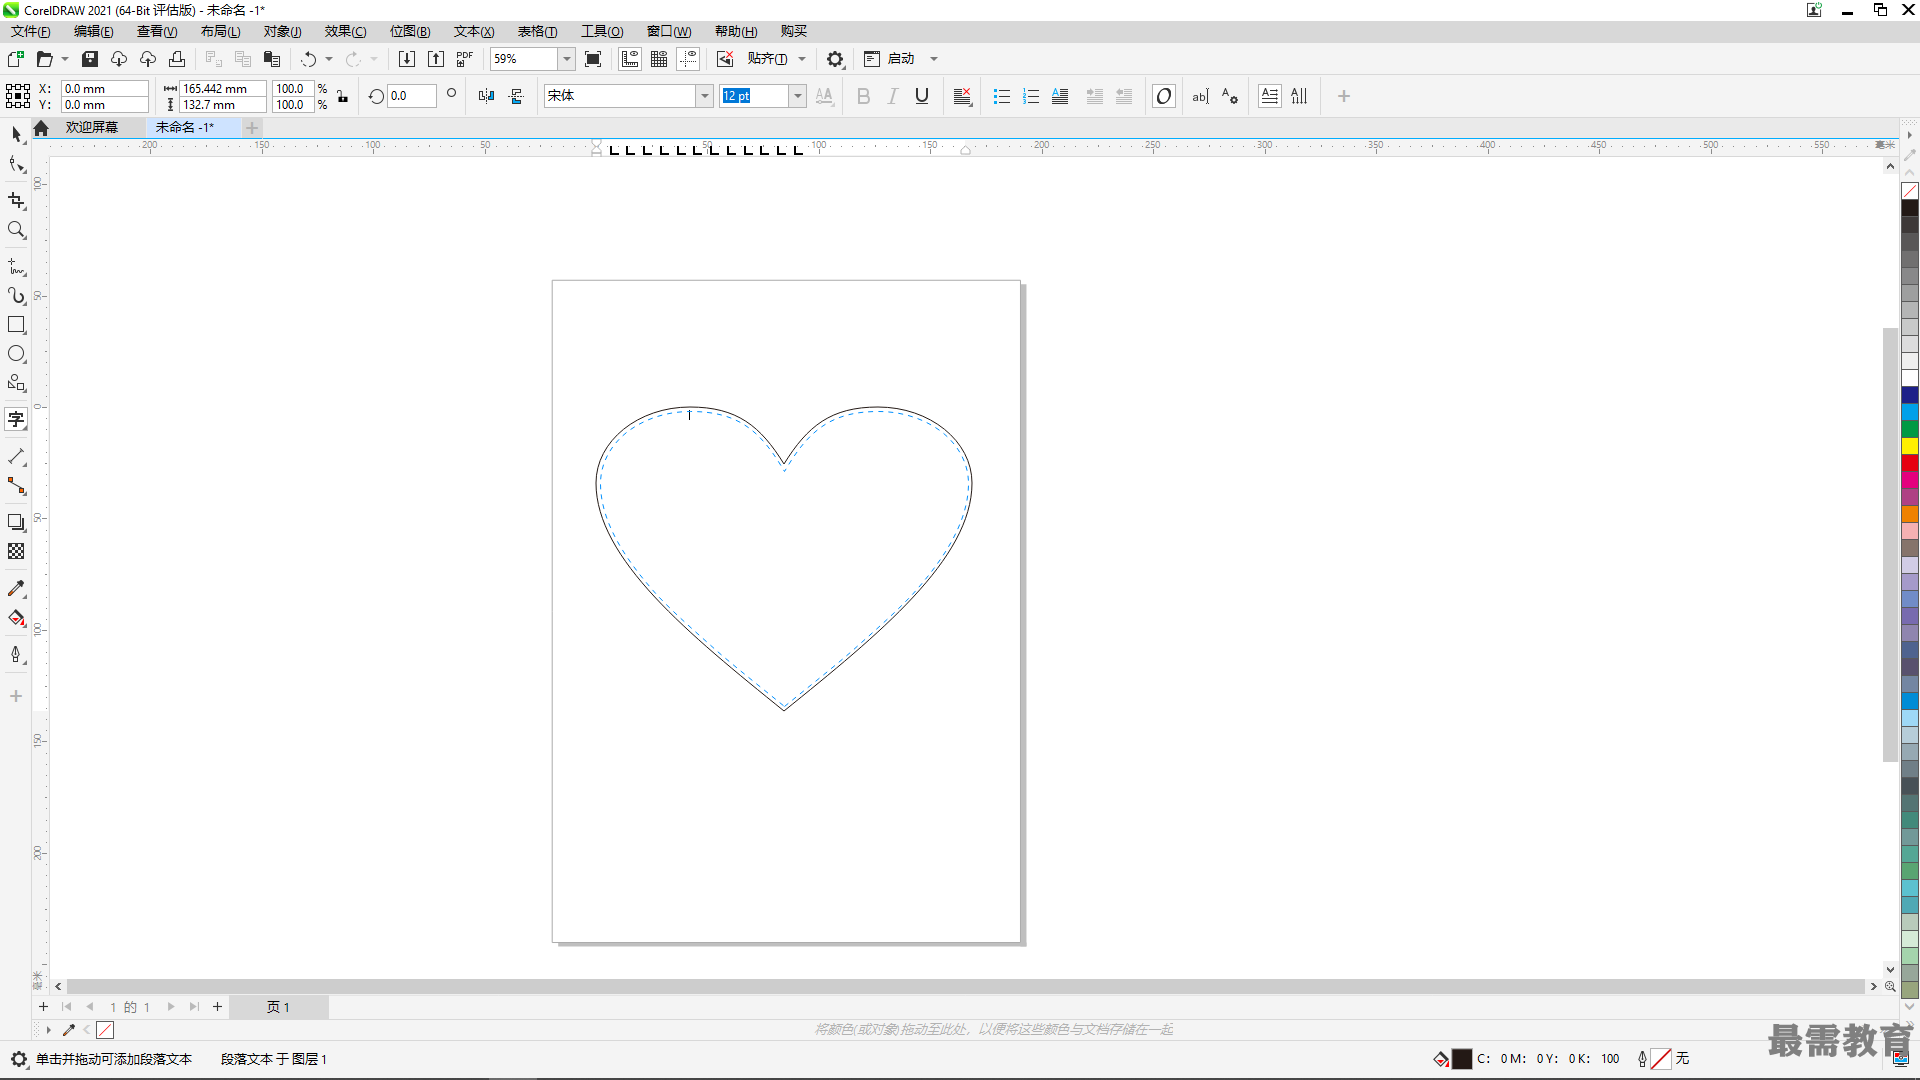The height and width of the screenshot is (1080, 1920).
Task: Expand the Undo history dropdown arrow
Action: point(329,59)
